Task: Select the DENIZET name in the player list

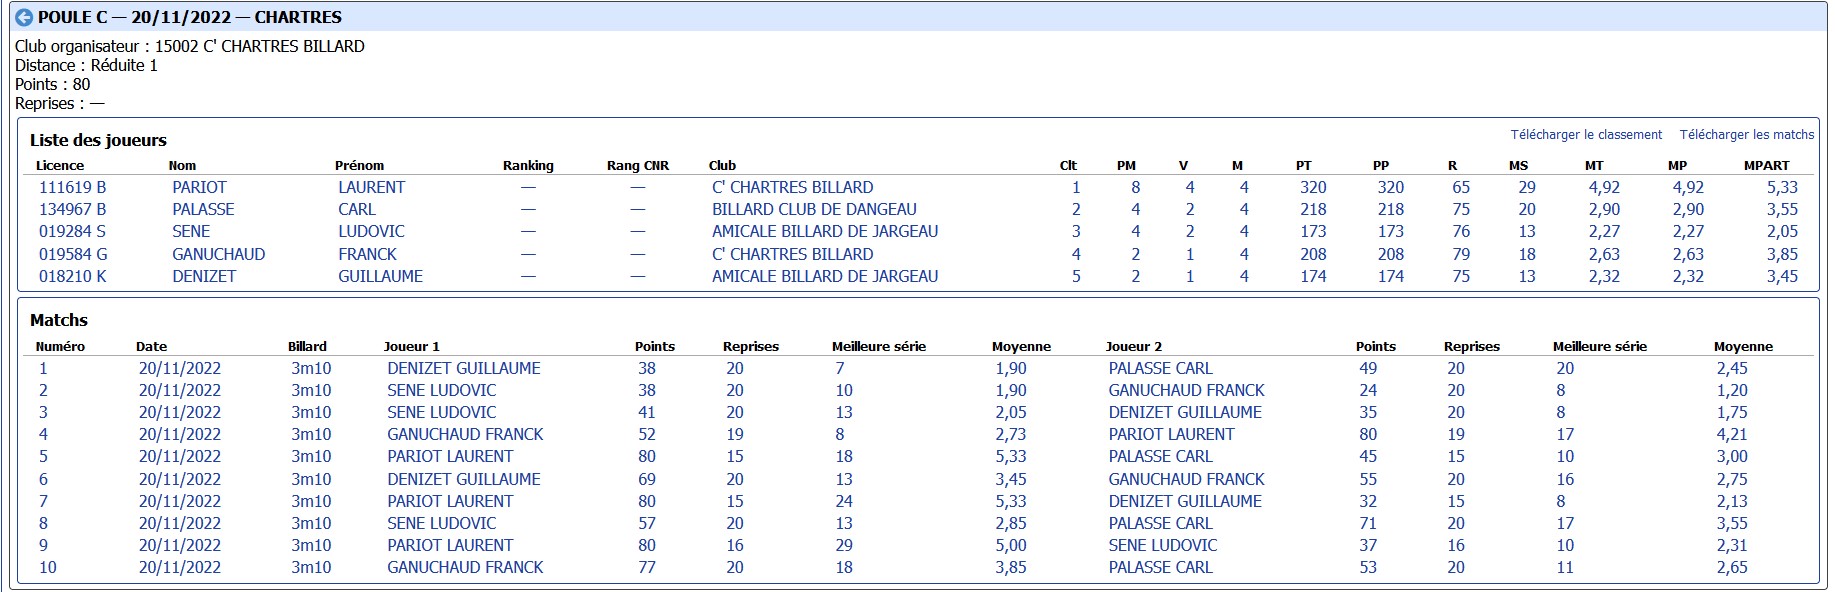Action: [x=204, y=276]
